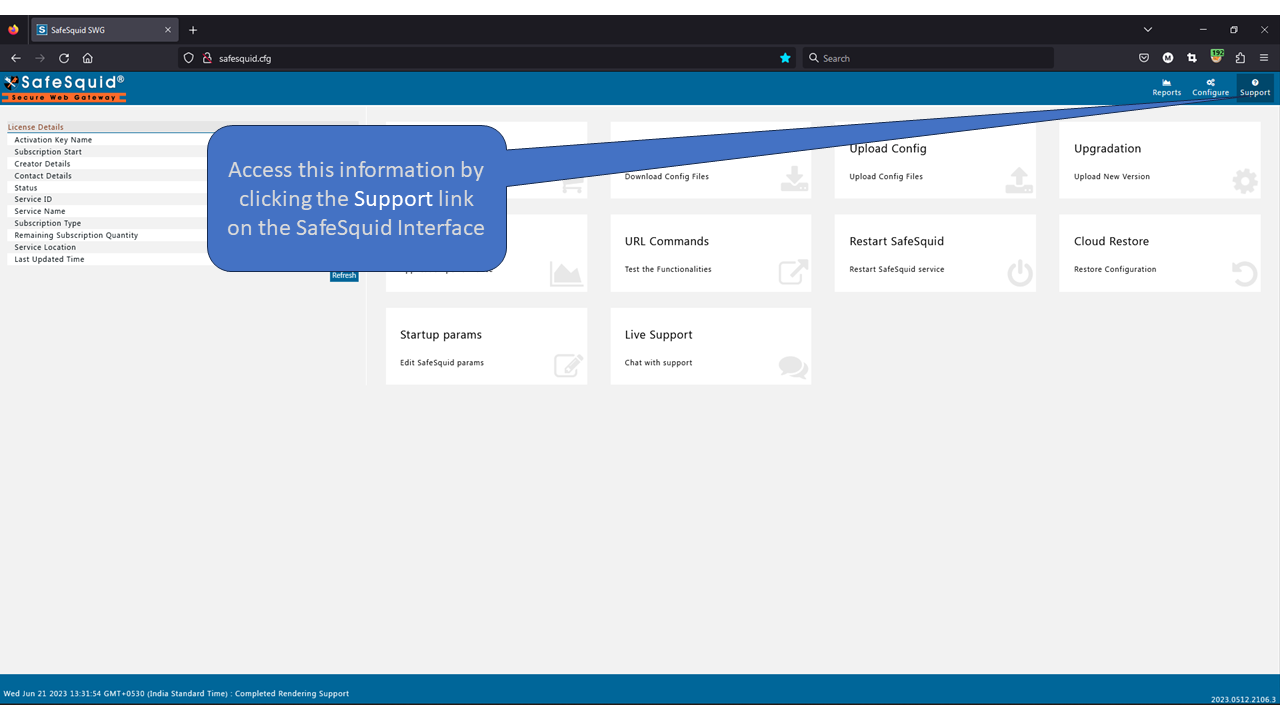
Task: Click the download icon on Download Config Files card
Action: [794, 179]
